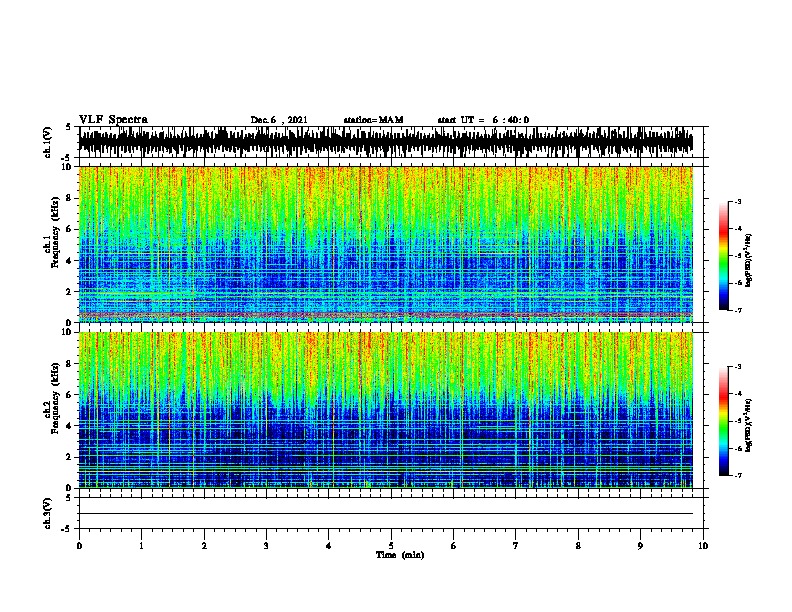Click the flat ch.3 voltage line
Screen dimensions: 792x612
pyautogui.click(x=386, y=514)
